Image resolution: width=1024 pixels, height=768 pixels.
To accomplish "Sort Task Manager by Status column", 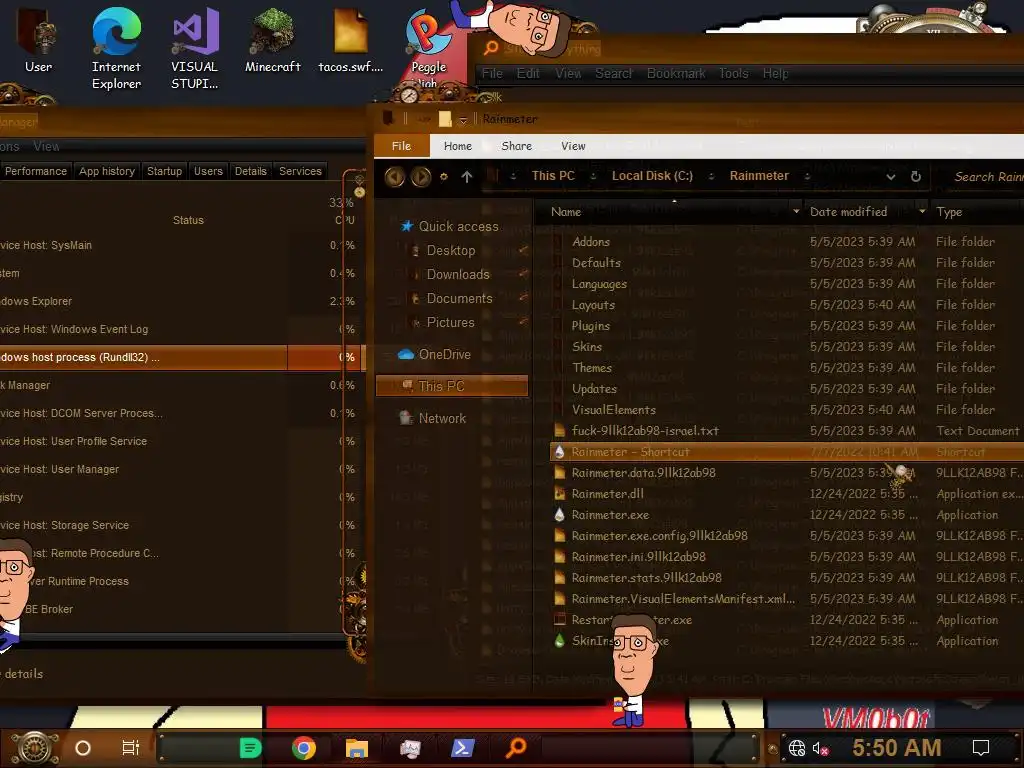I will pyautogui.click(x=188, y=220).
